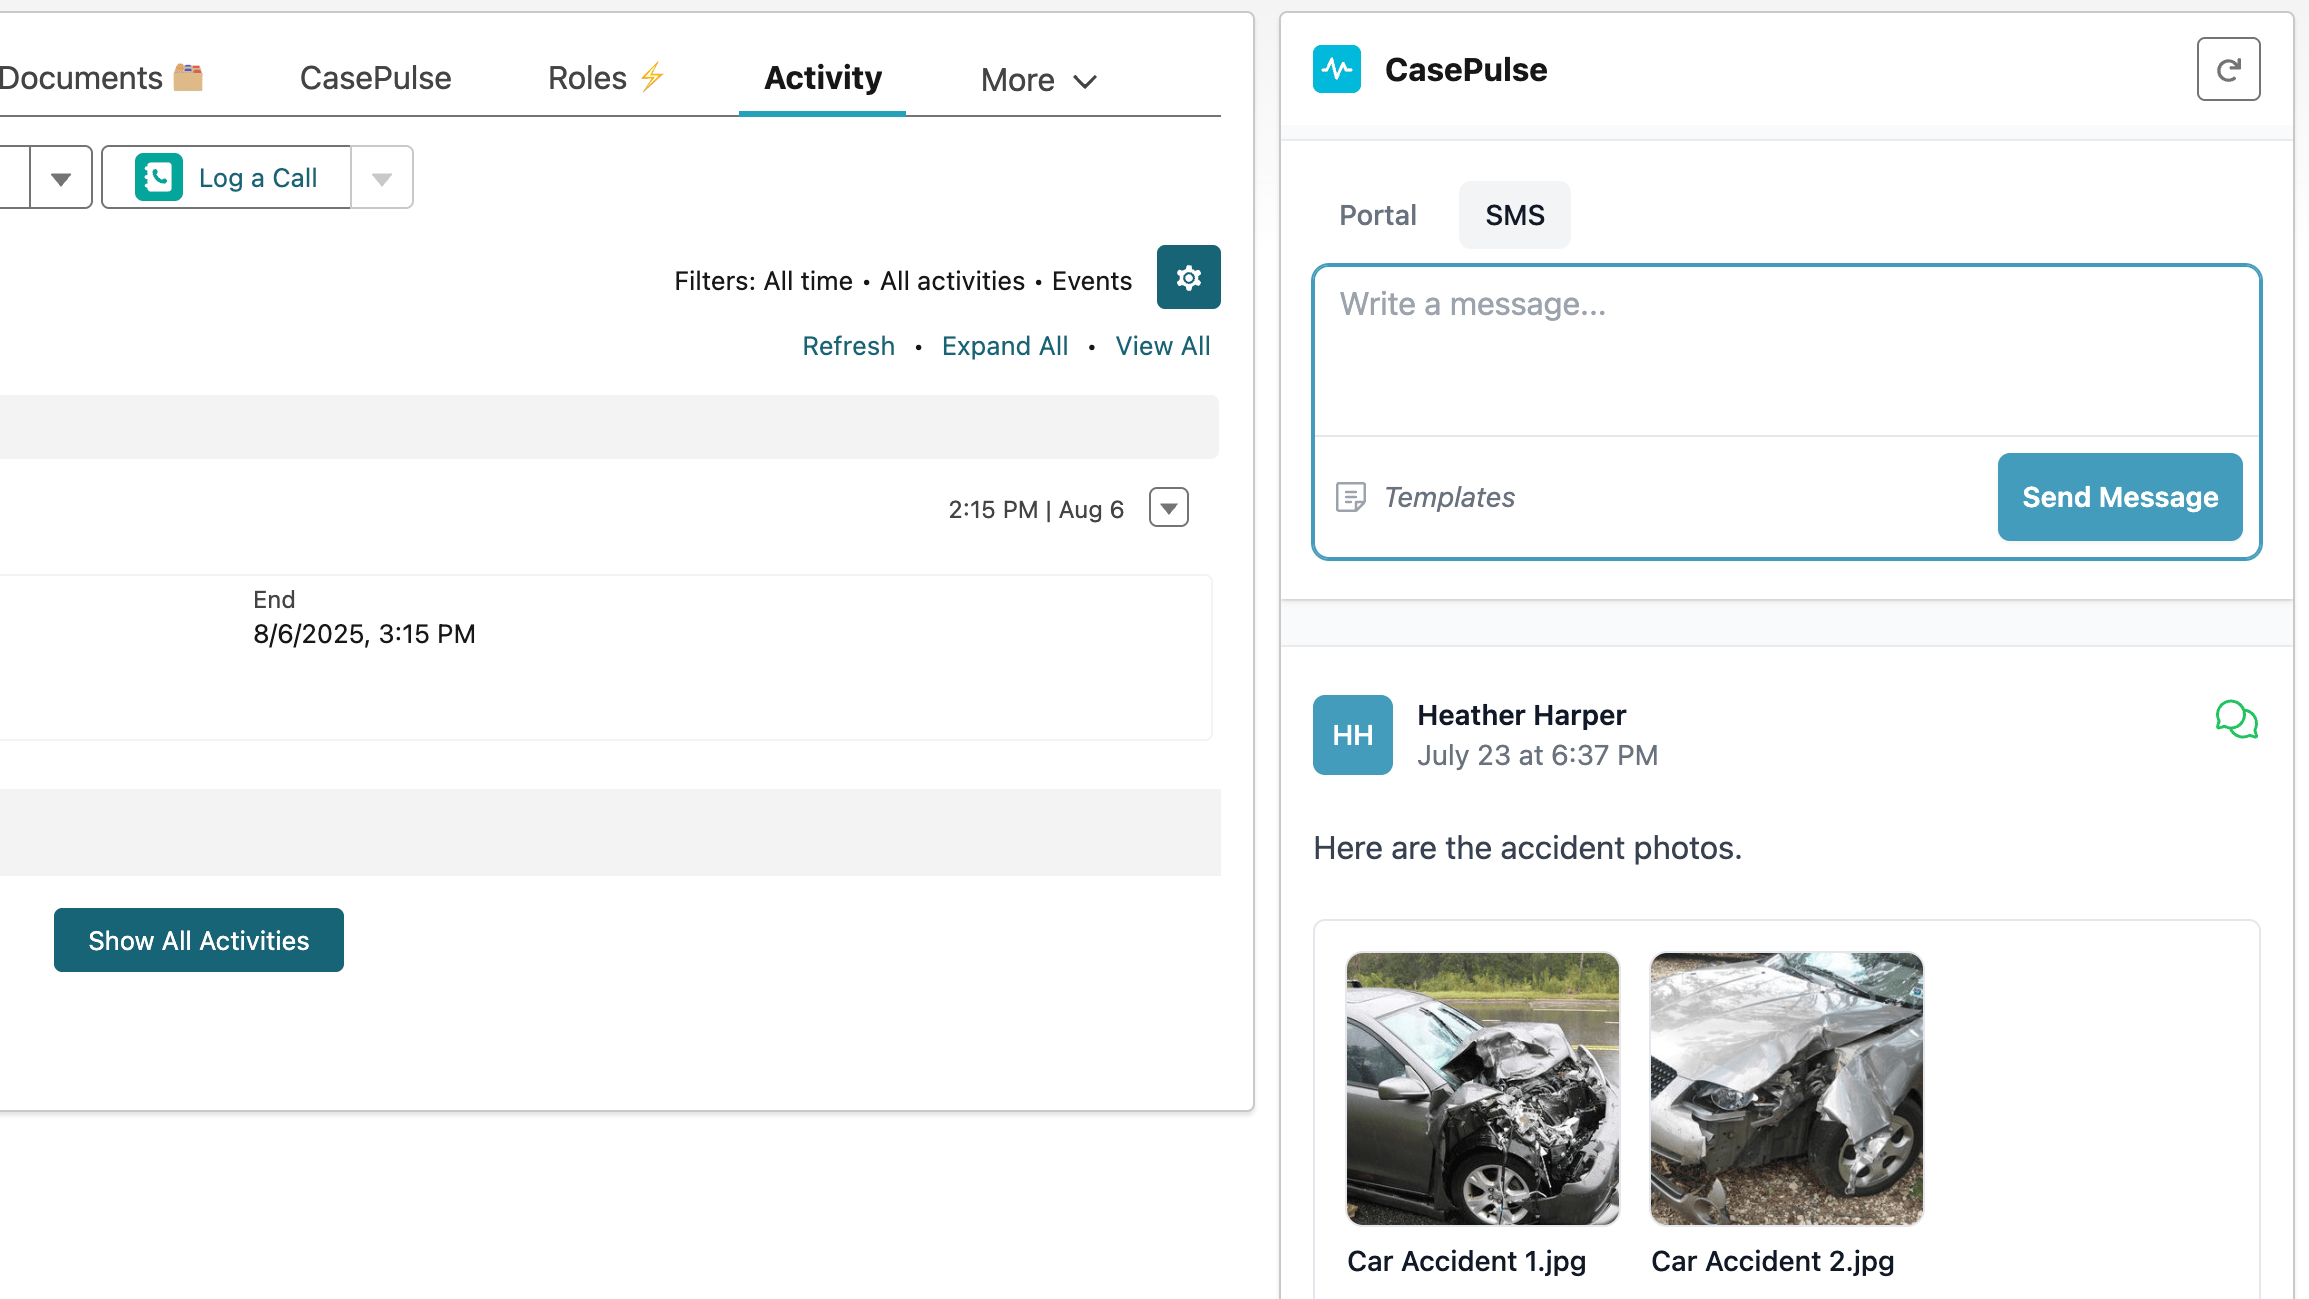The width and height of the screenshot is (2309, 1299).
Task: Switch messaging channel to Portal
Action: [1377, 214]
